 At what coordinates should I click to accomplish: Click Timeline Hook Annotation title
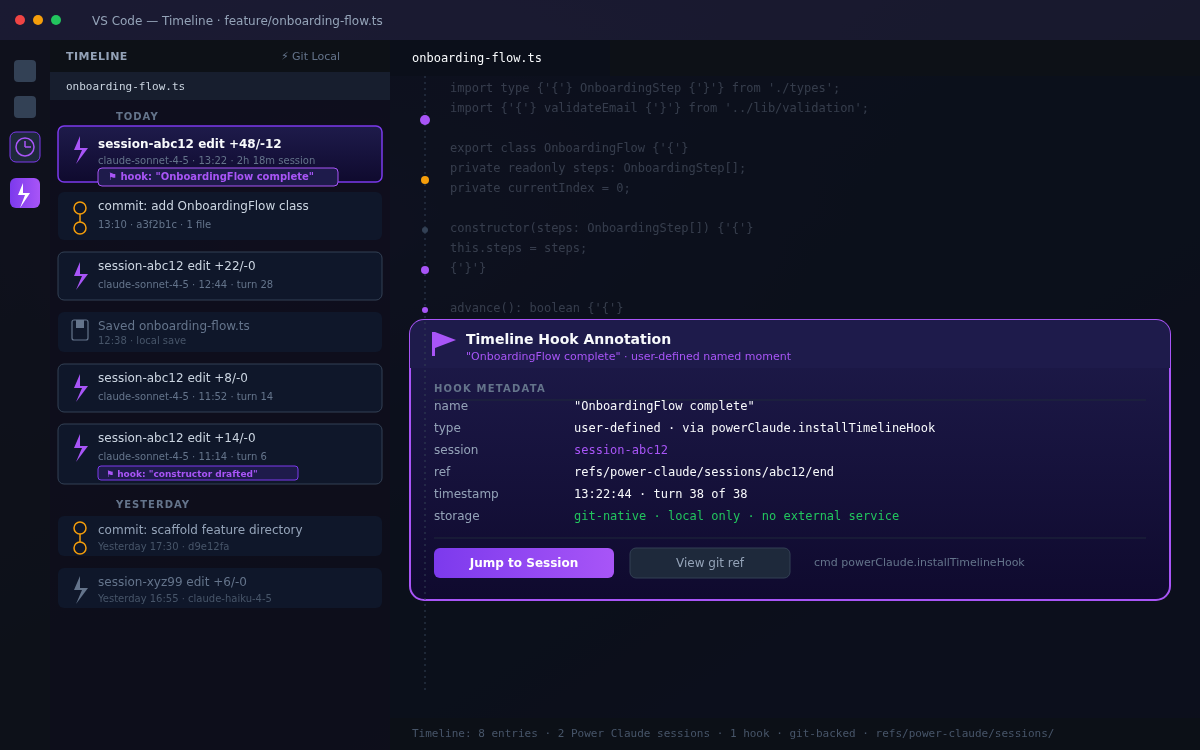click(568, 339)
